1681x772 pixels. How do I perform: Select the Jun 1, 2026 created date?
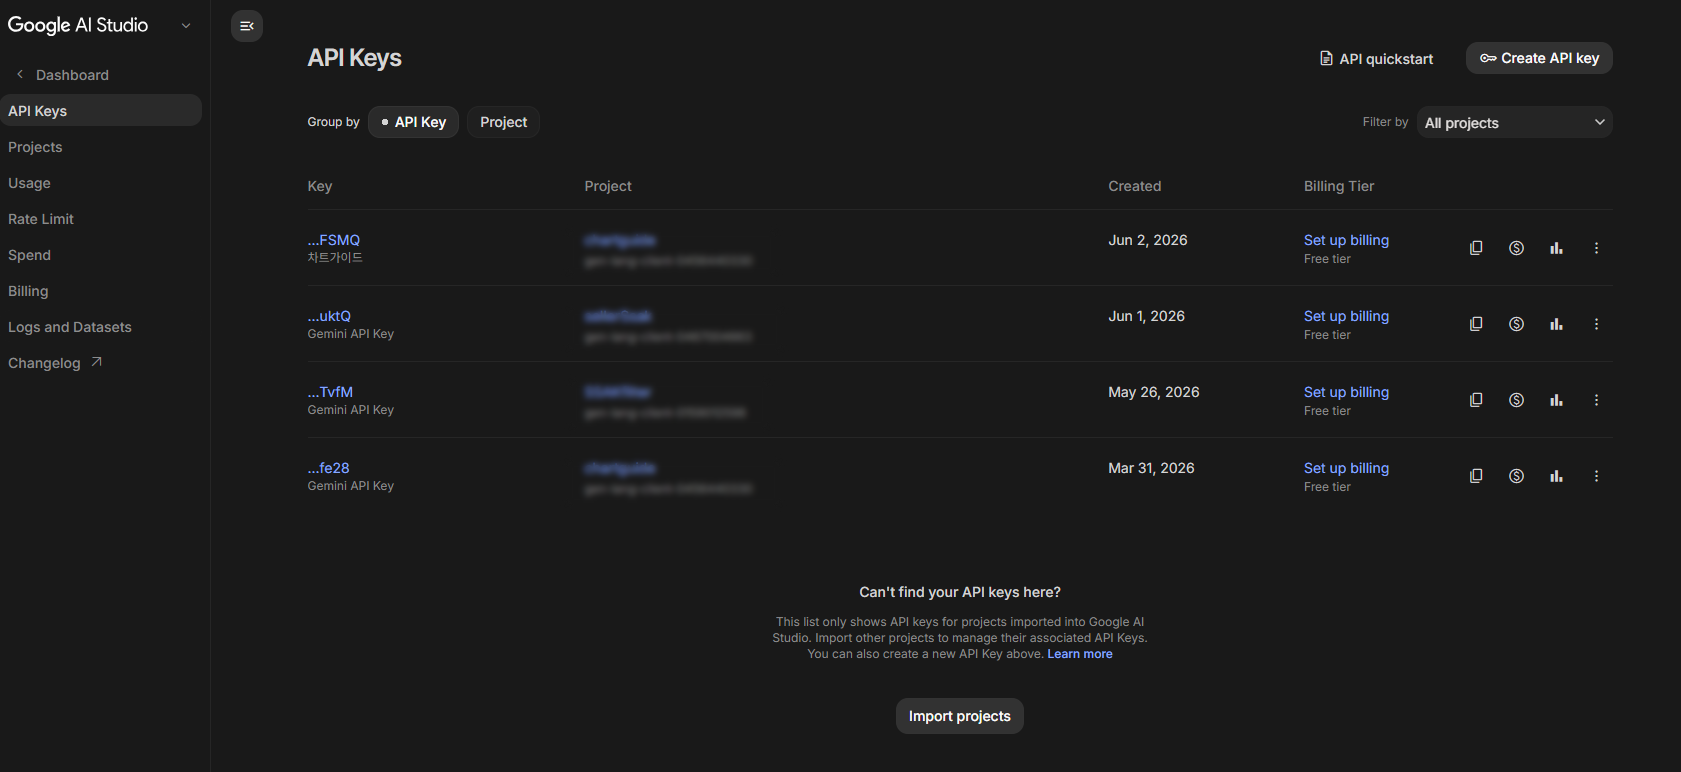click(1146, 316)
